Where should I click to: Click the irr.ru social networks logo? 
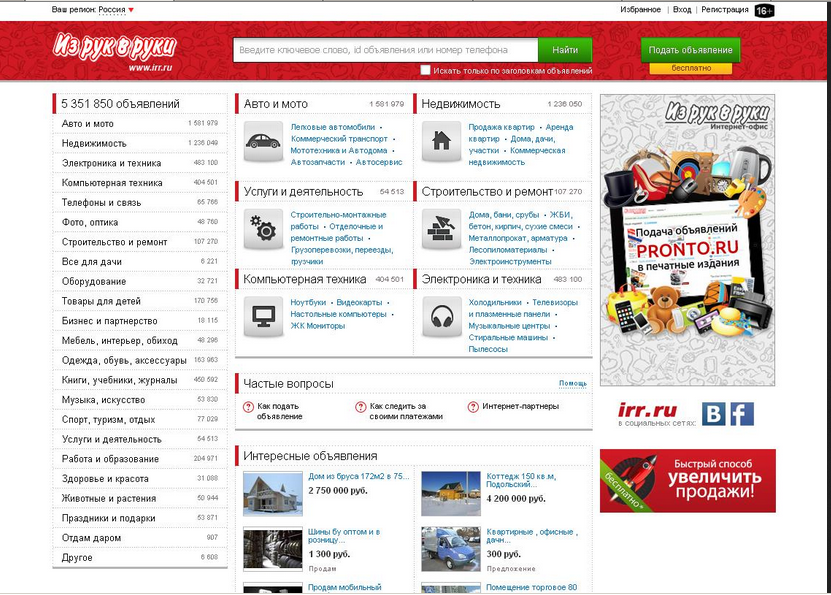pos(648,411)
